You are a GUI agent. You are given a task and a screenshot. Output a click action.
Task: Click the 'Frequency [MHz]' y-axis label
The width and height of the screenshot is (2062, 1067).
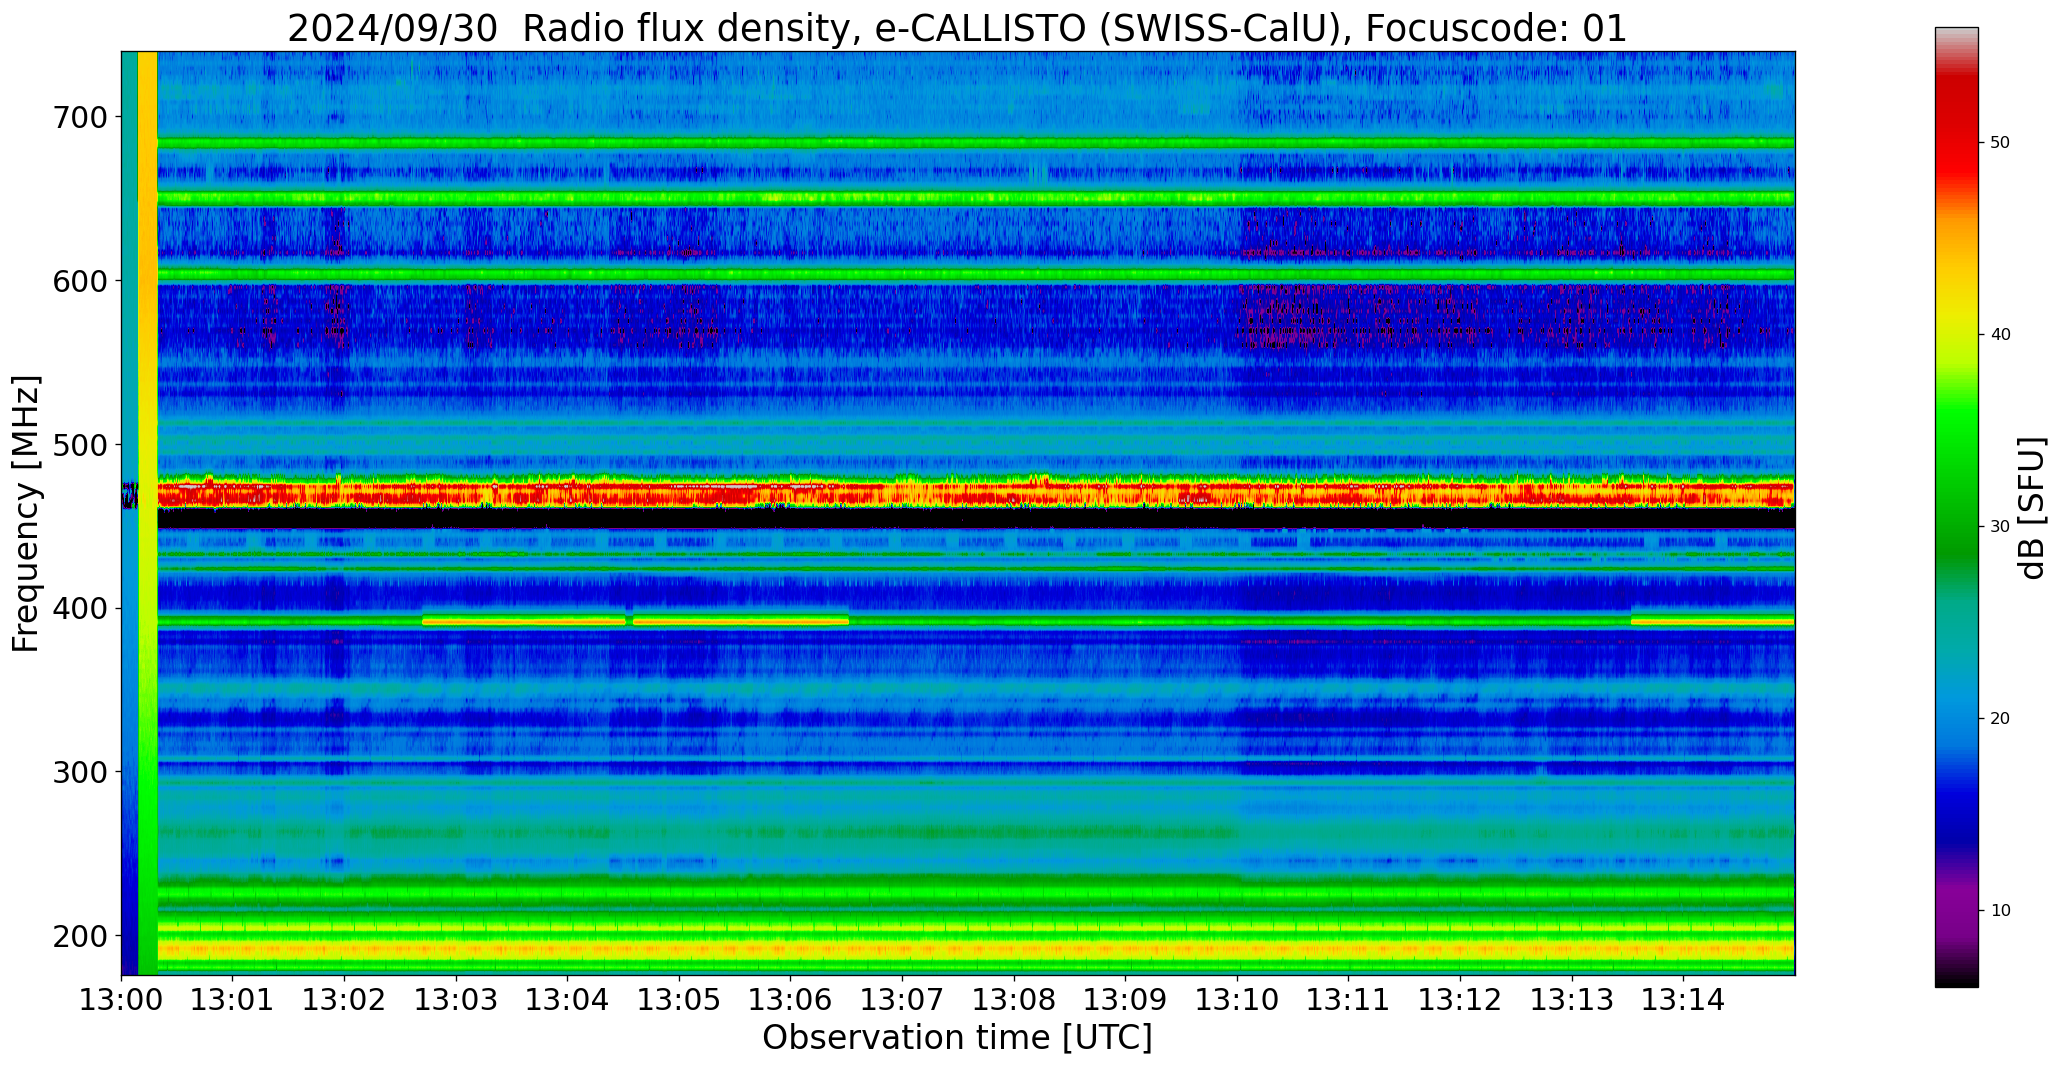26,514
